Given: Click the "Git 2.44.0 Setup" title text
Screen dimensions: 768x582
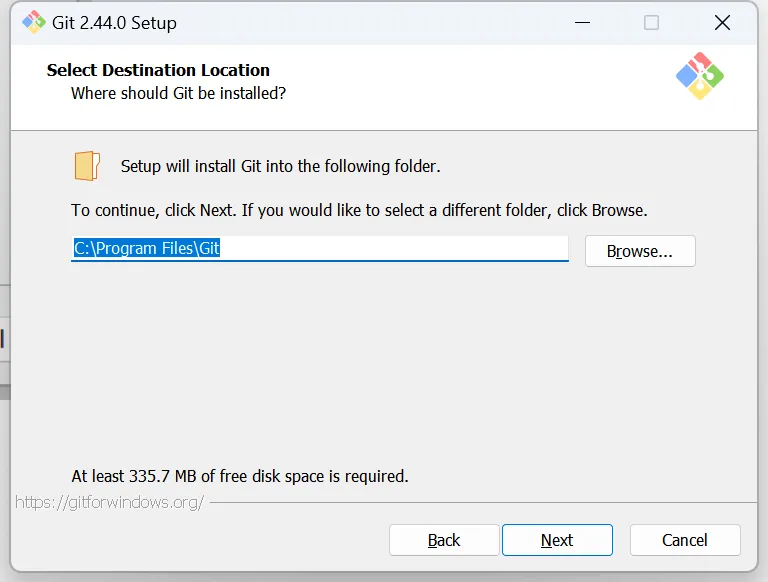Looking at the screenshot, I should pyautogui.click(x=114, y=22).
